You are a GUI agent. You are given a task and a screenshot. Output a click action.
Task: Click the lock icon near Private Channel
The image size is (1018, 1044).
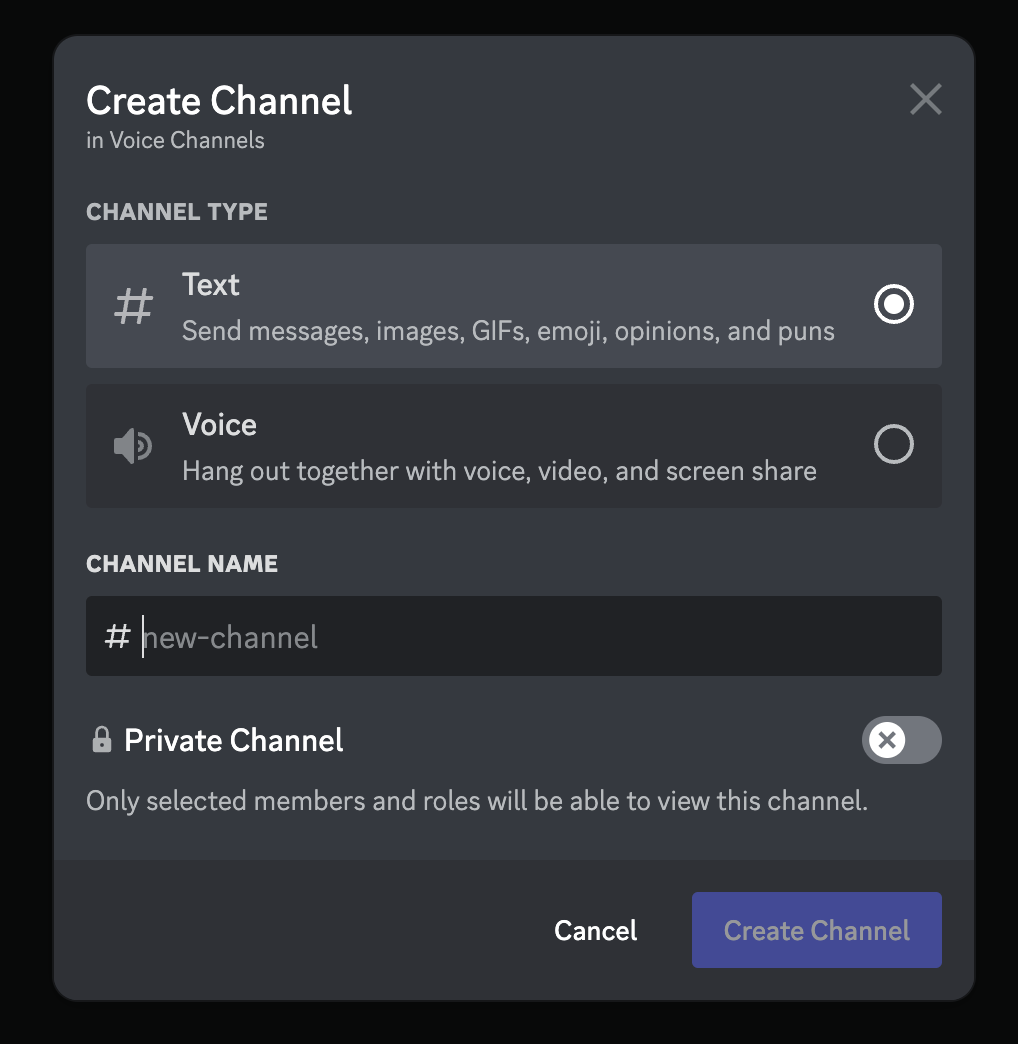point(101,740)
